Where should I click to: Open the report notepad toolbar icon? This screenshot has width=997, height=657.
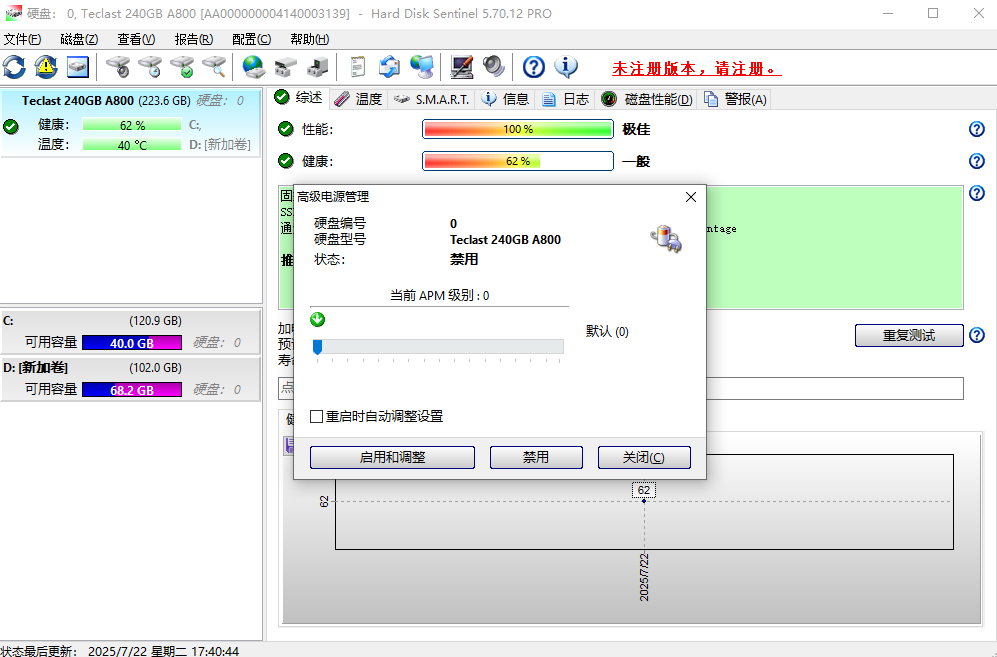pyautogui.click(x=357, y=67)
